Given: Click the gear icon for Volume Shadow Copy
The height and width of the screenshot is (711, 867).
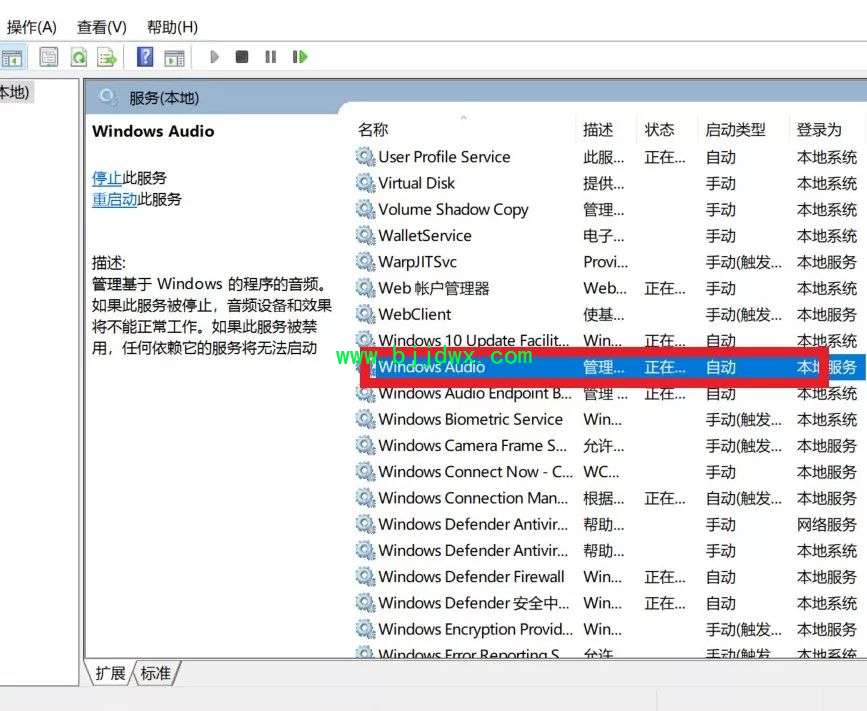Looking at the screenshot, I should click(x=365, y=209).
